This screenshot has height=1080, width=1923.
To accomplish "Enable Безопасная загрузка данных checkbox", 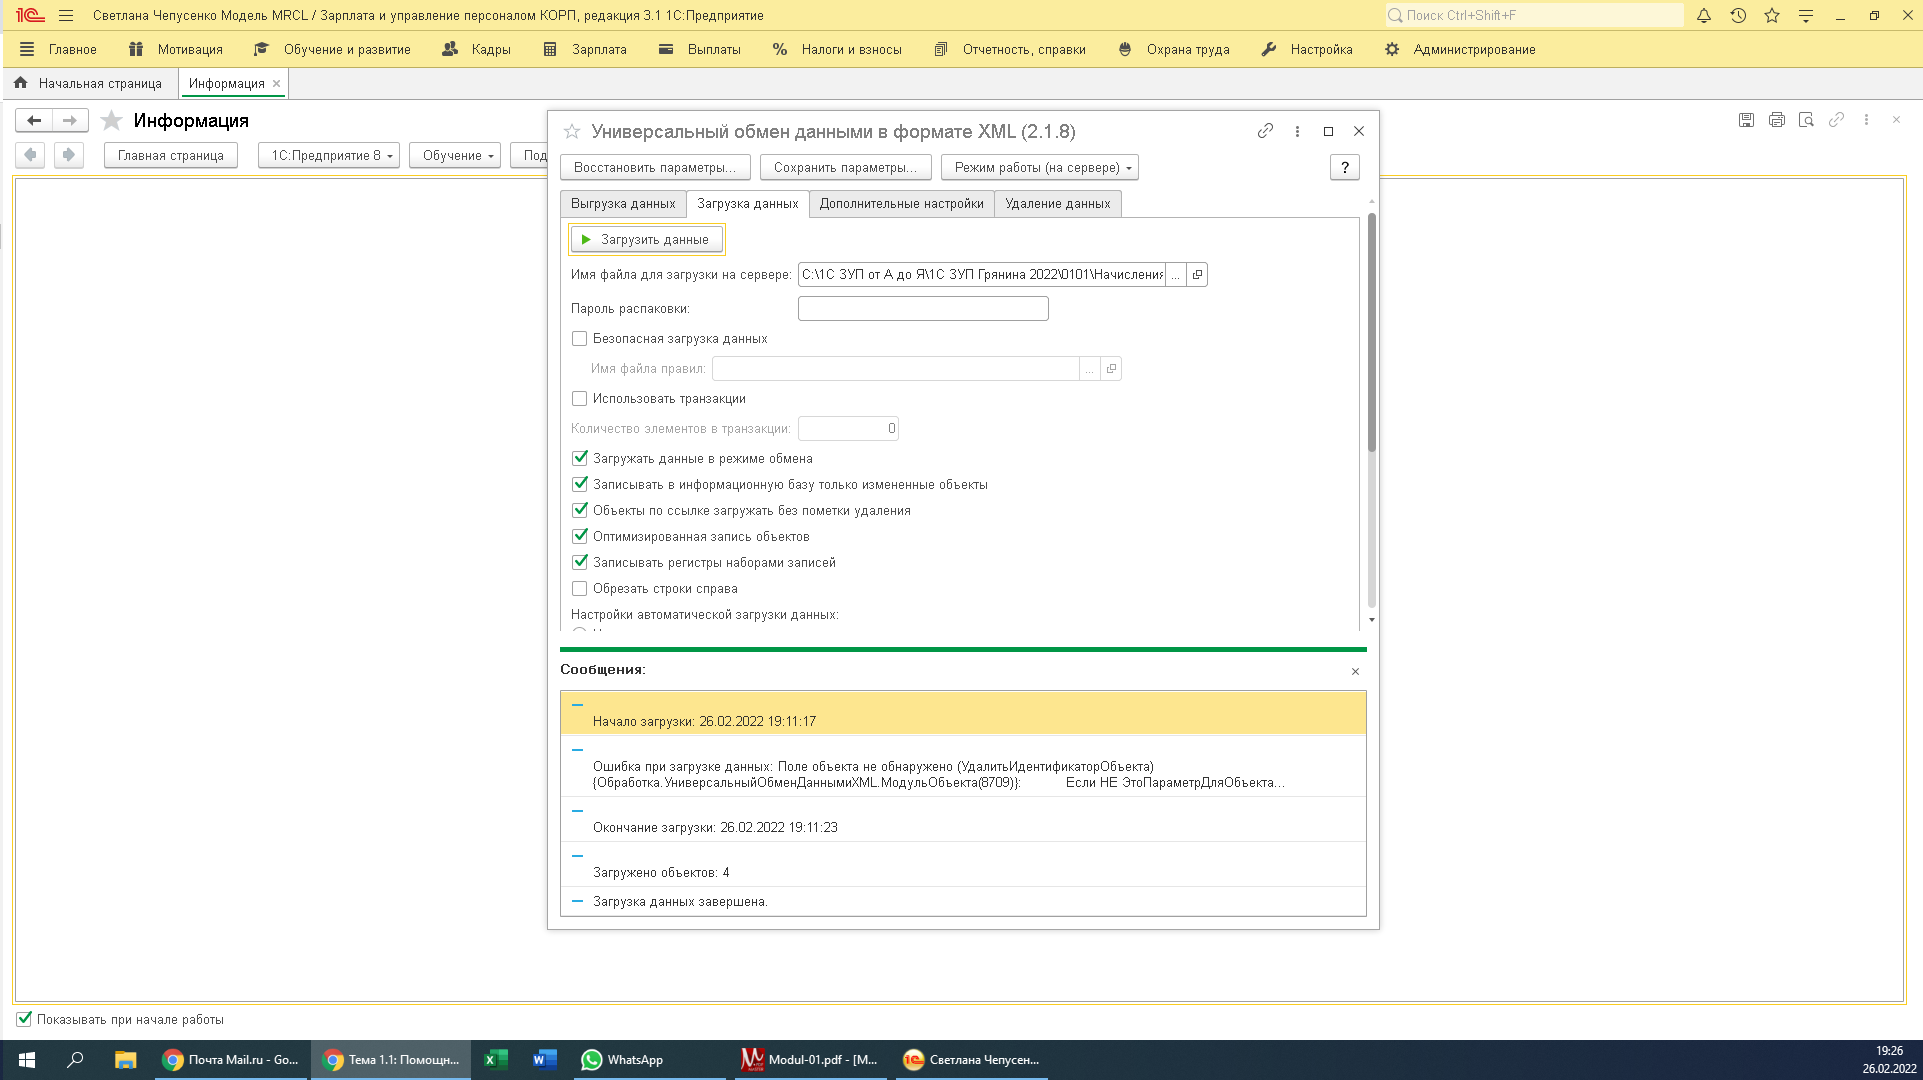I will coord(579,339).
